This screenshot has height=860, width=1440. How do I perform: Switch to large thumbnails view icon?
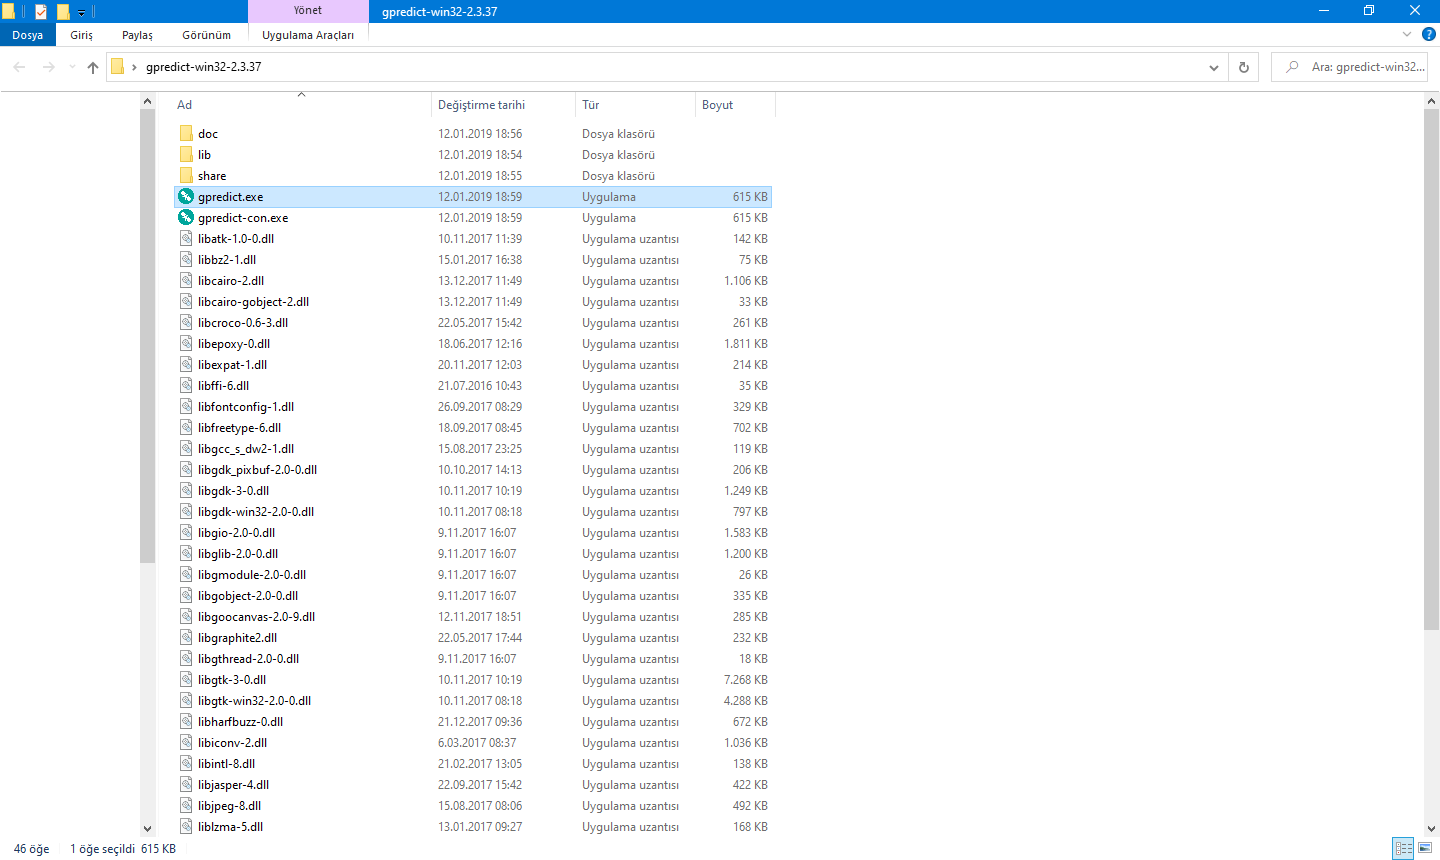click(x=1425, y=848)
